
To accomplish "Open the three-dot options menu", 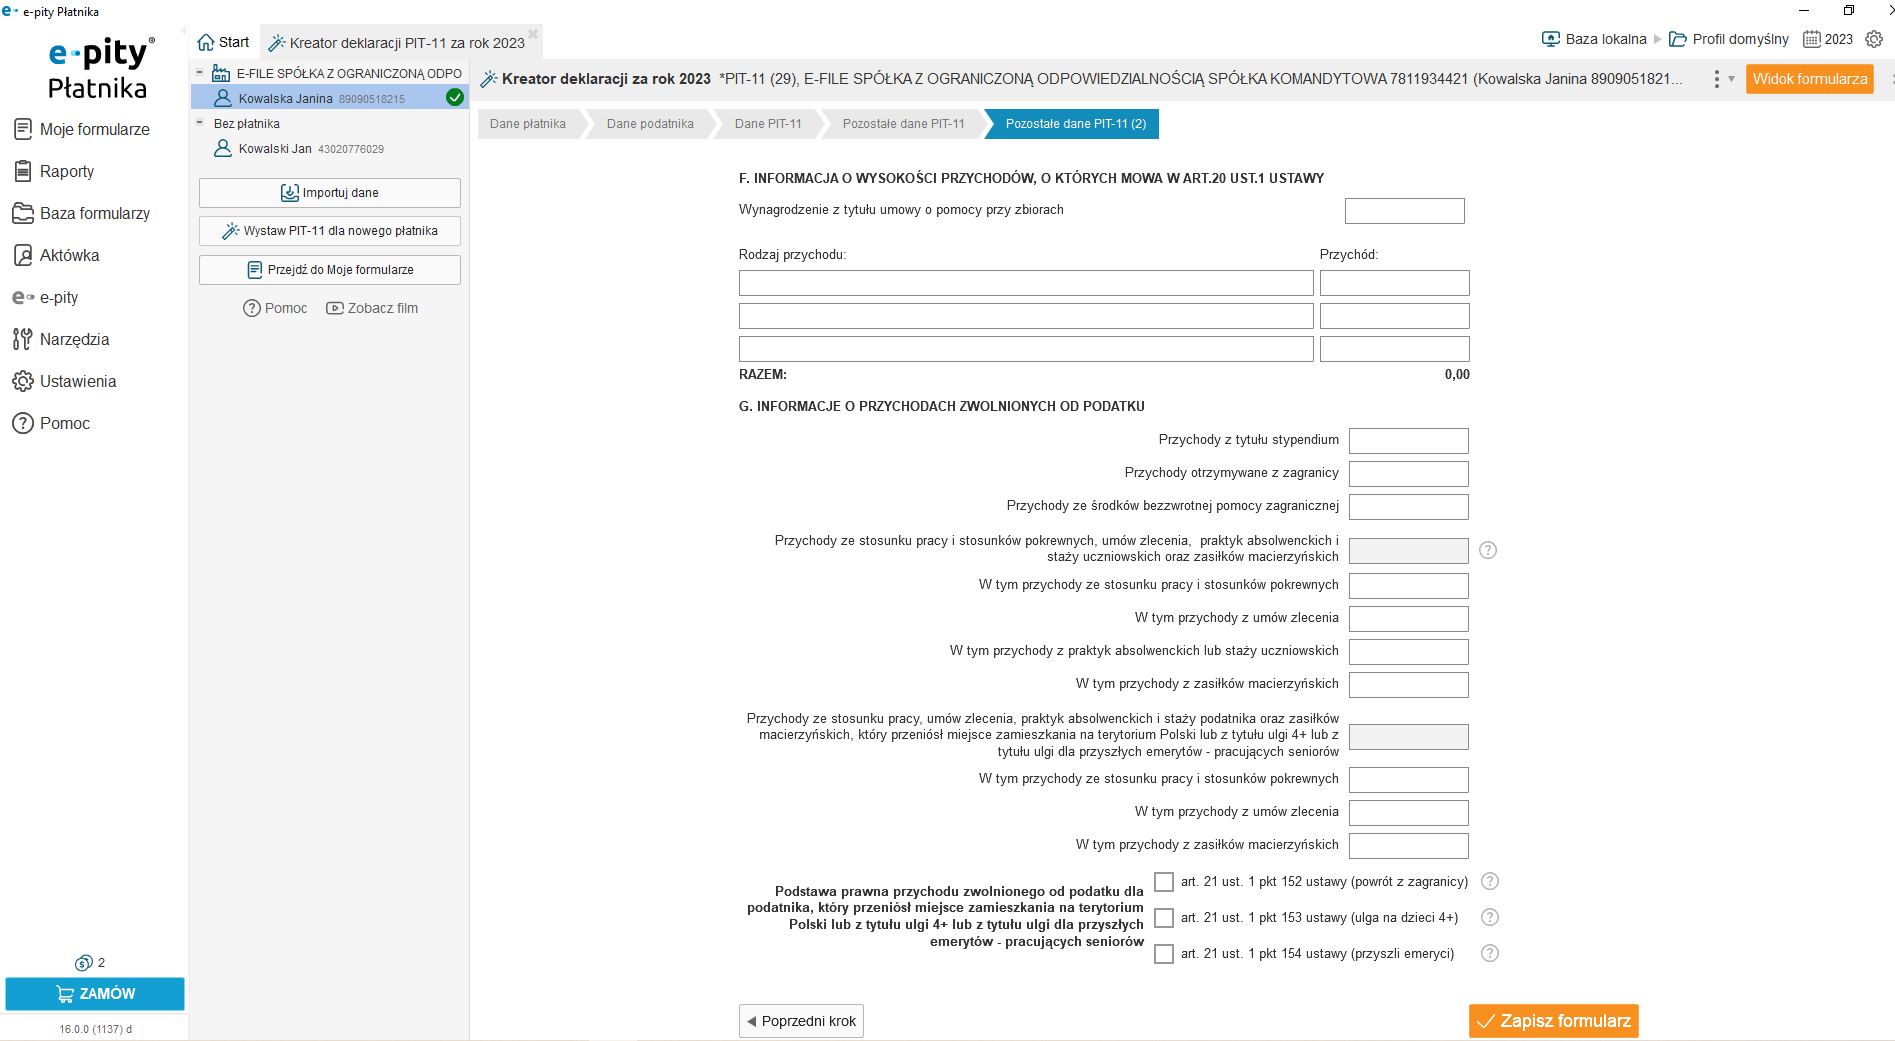I will (1717, 79).
